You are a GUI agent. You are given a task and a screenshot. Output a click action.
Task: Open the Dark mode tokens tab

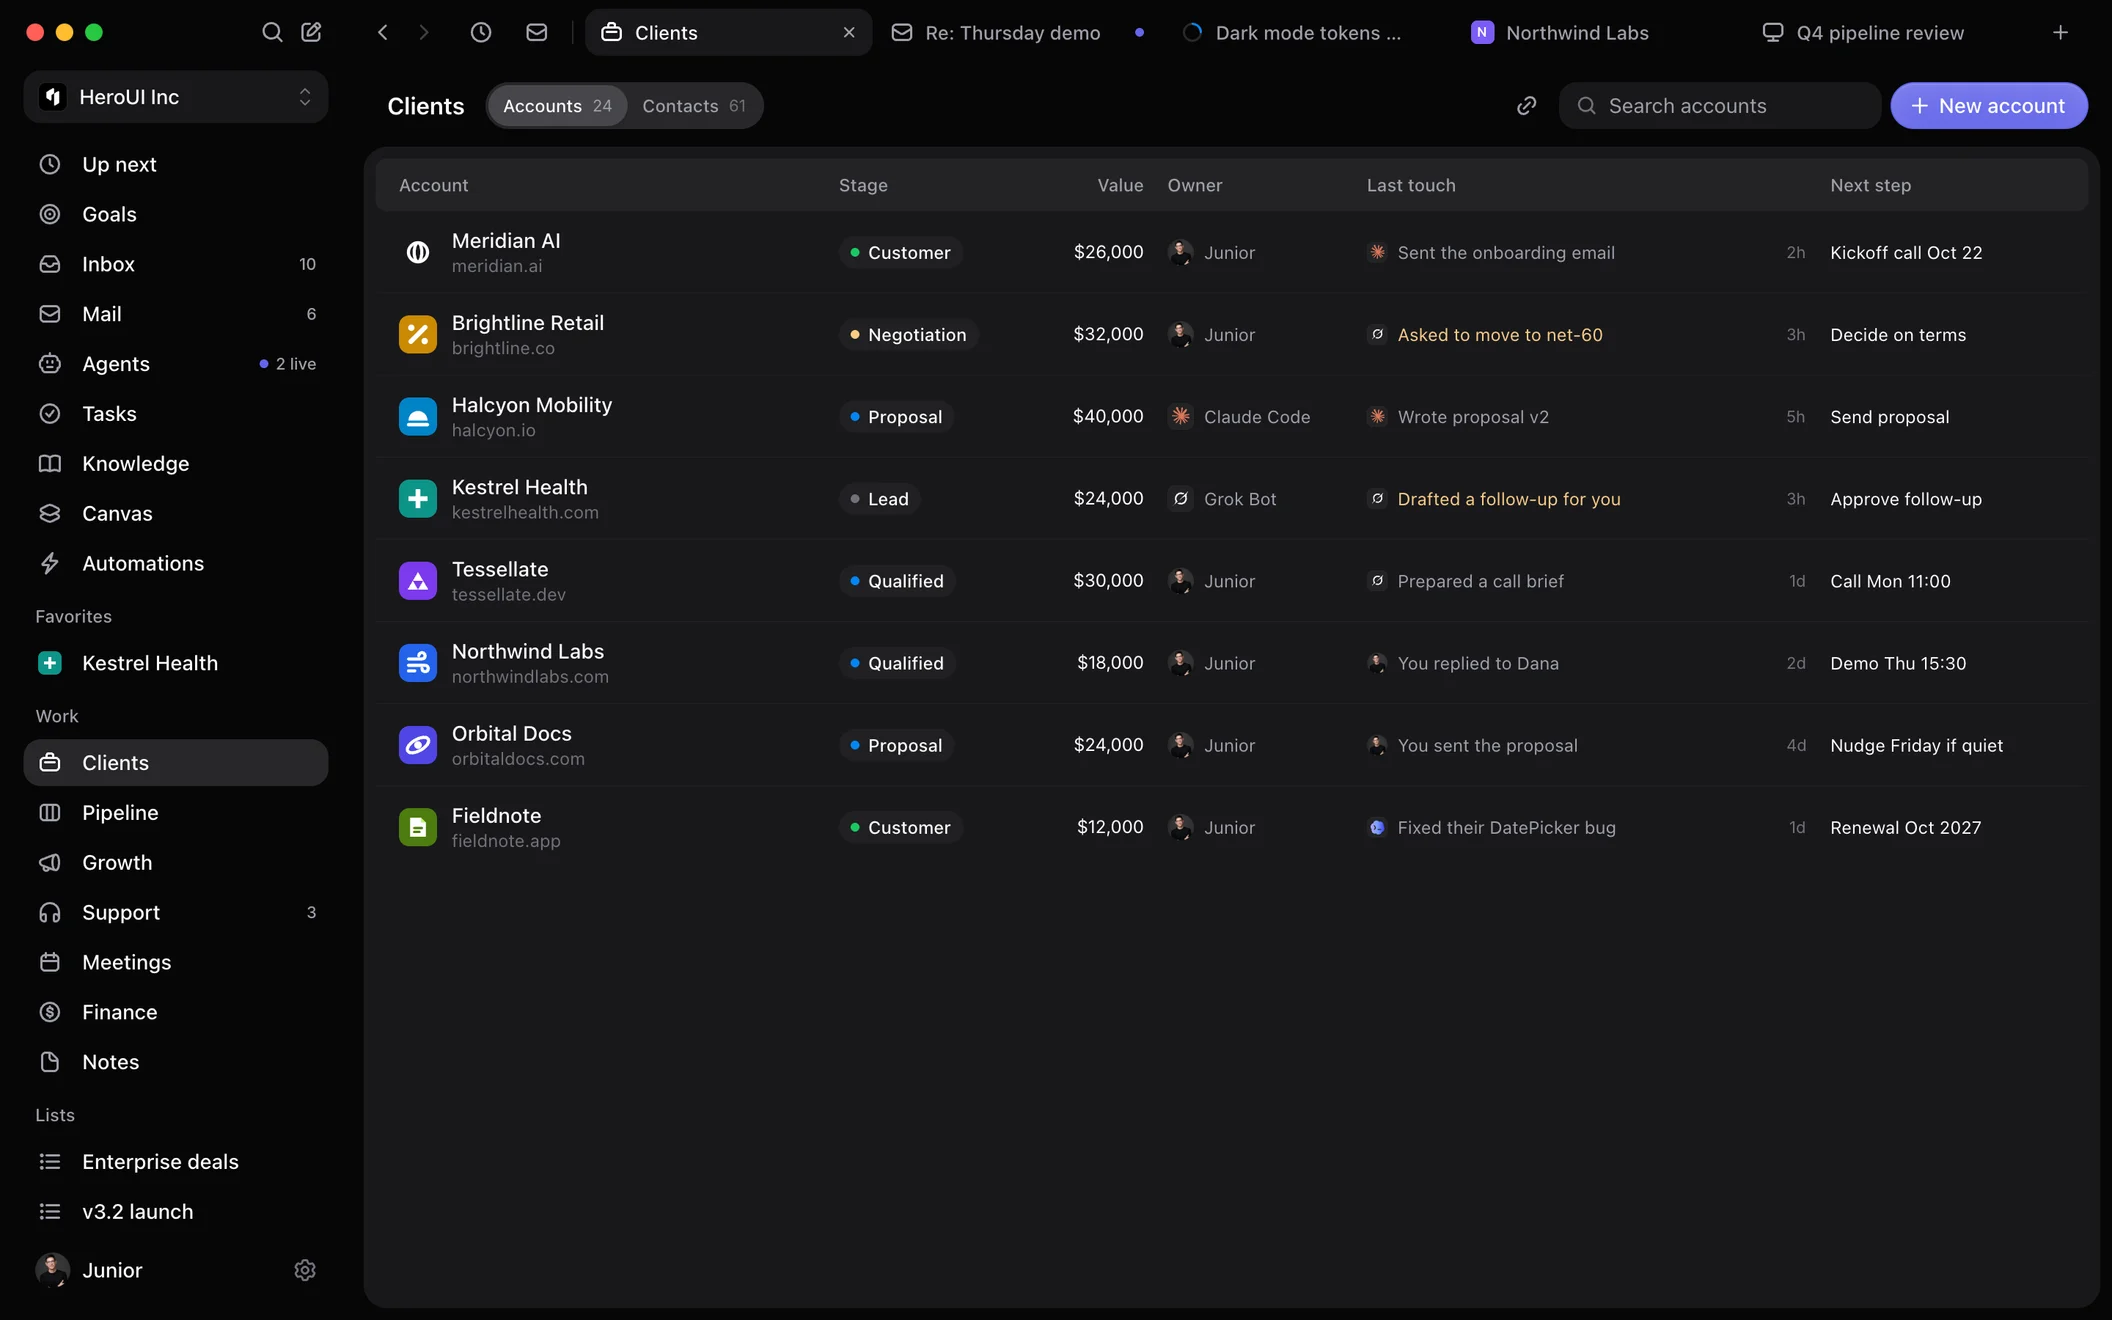pyautogui.click(x=1308, y=32)
